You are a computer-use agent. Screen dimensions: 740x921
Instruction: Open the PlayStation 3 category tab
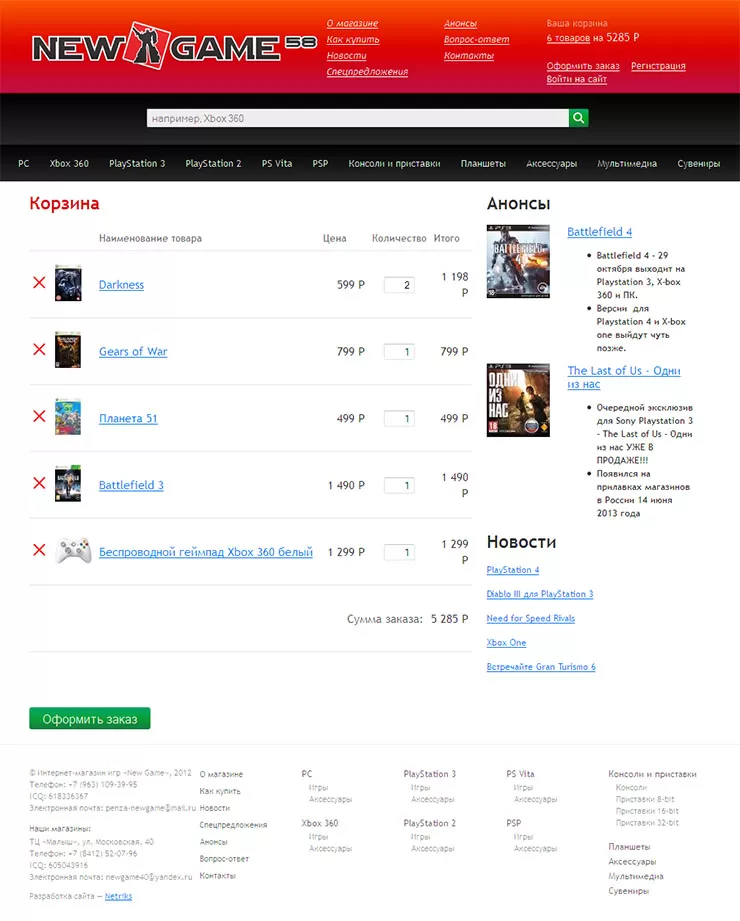pyautogui.click(x=137, y=163)
